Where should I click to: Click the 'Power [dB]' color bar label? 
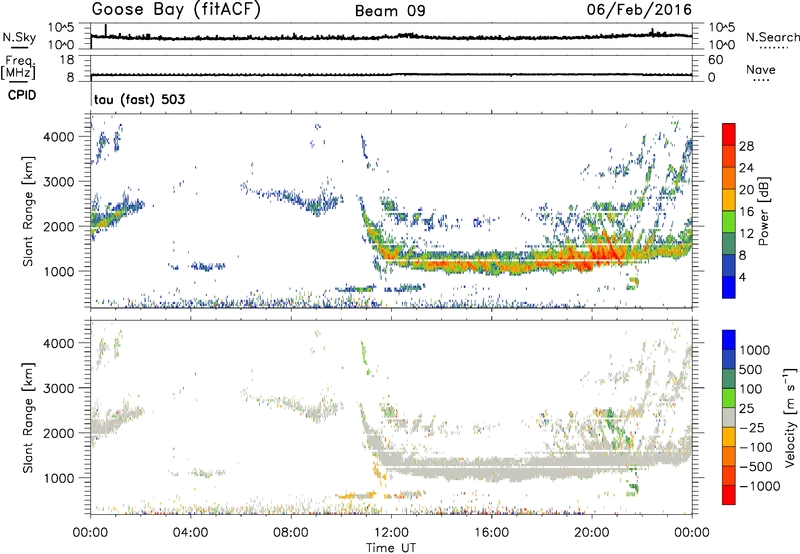764,211
